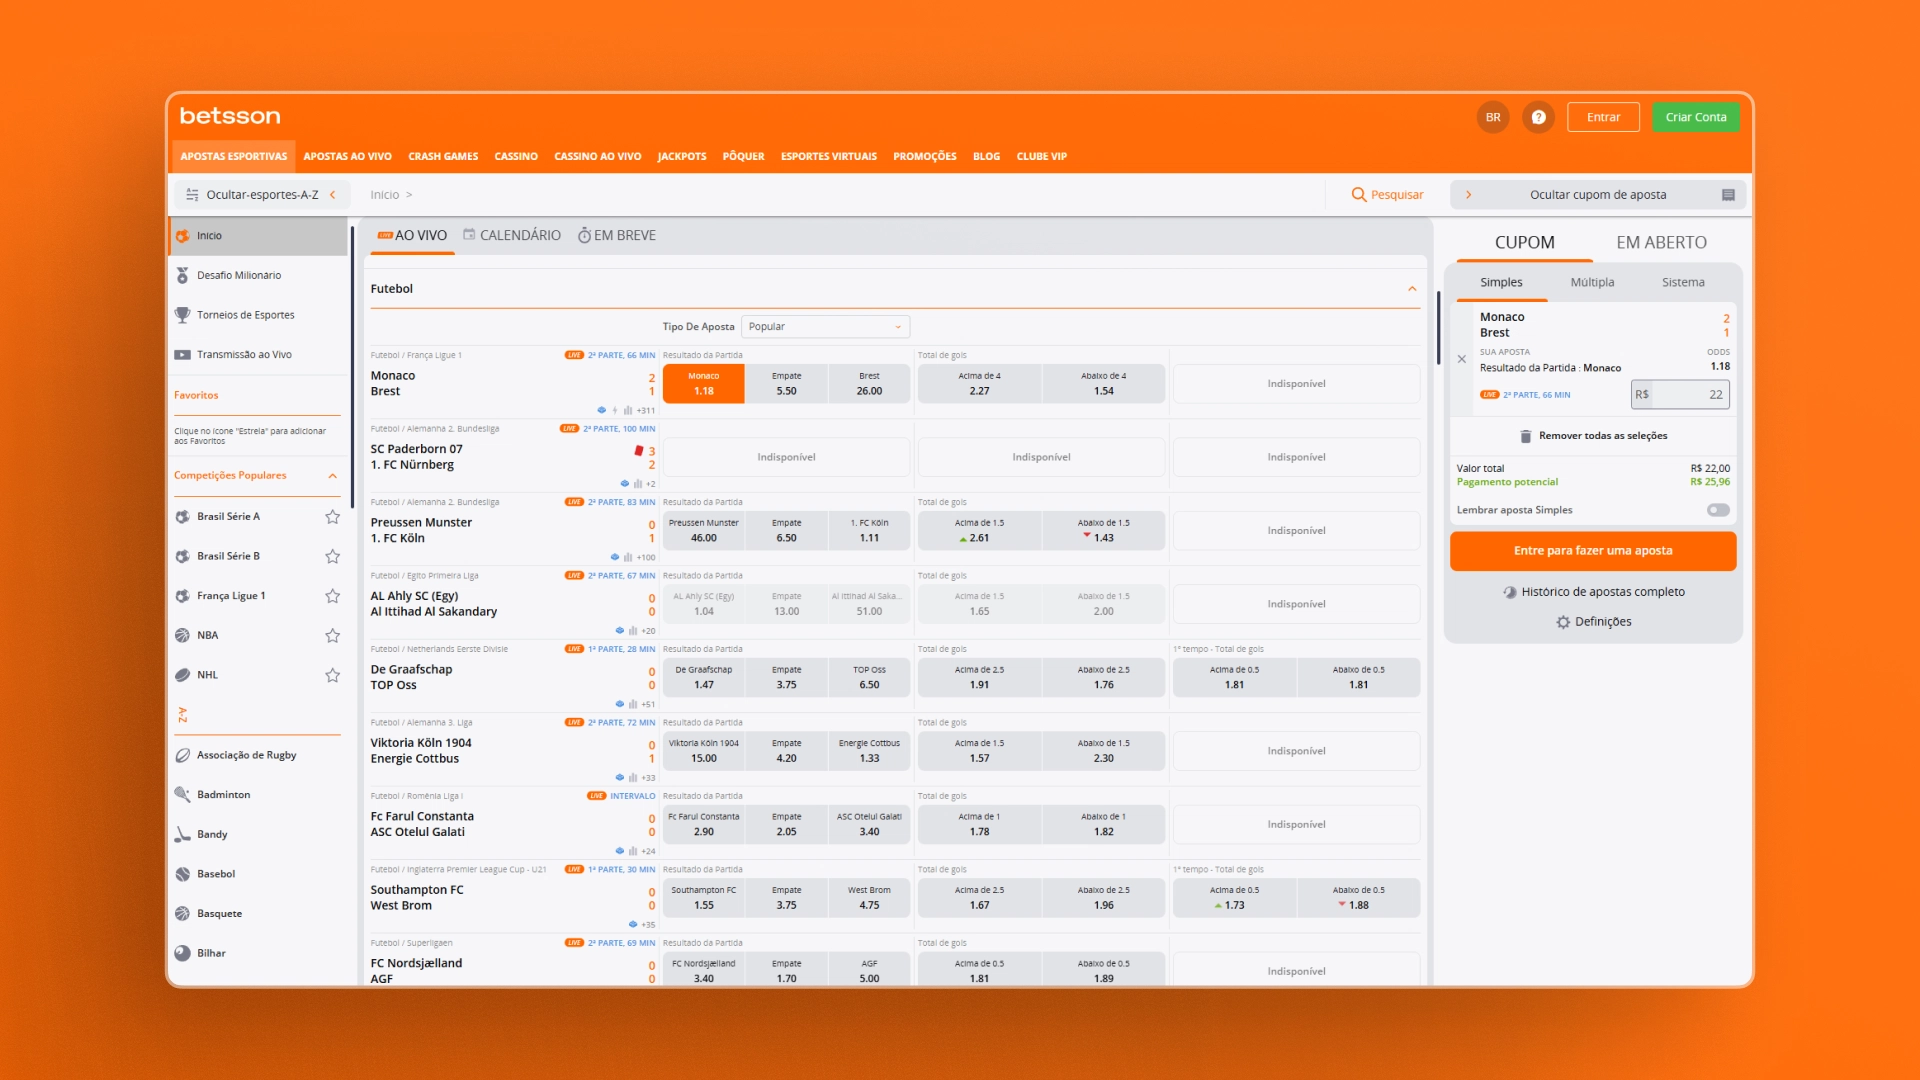This screenshot has width=1920, height=1080.
Task: Open Apostas ao Vivo menu item
Action: pyautogui.click(x=347, y=157)
